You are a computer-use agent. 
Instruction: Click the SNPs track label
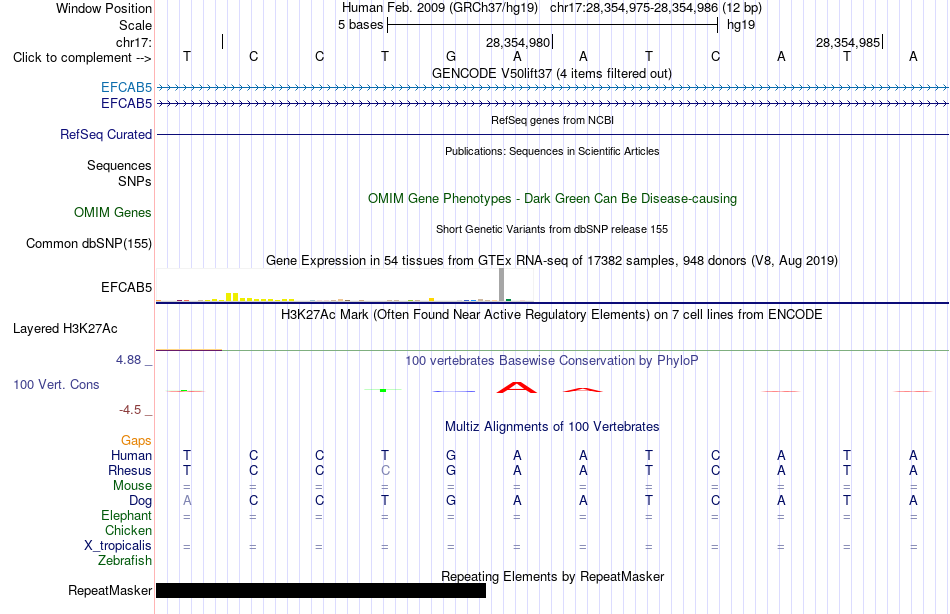[135, 181]
